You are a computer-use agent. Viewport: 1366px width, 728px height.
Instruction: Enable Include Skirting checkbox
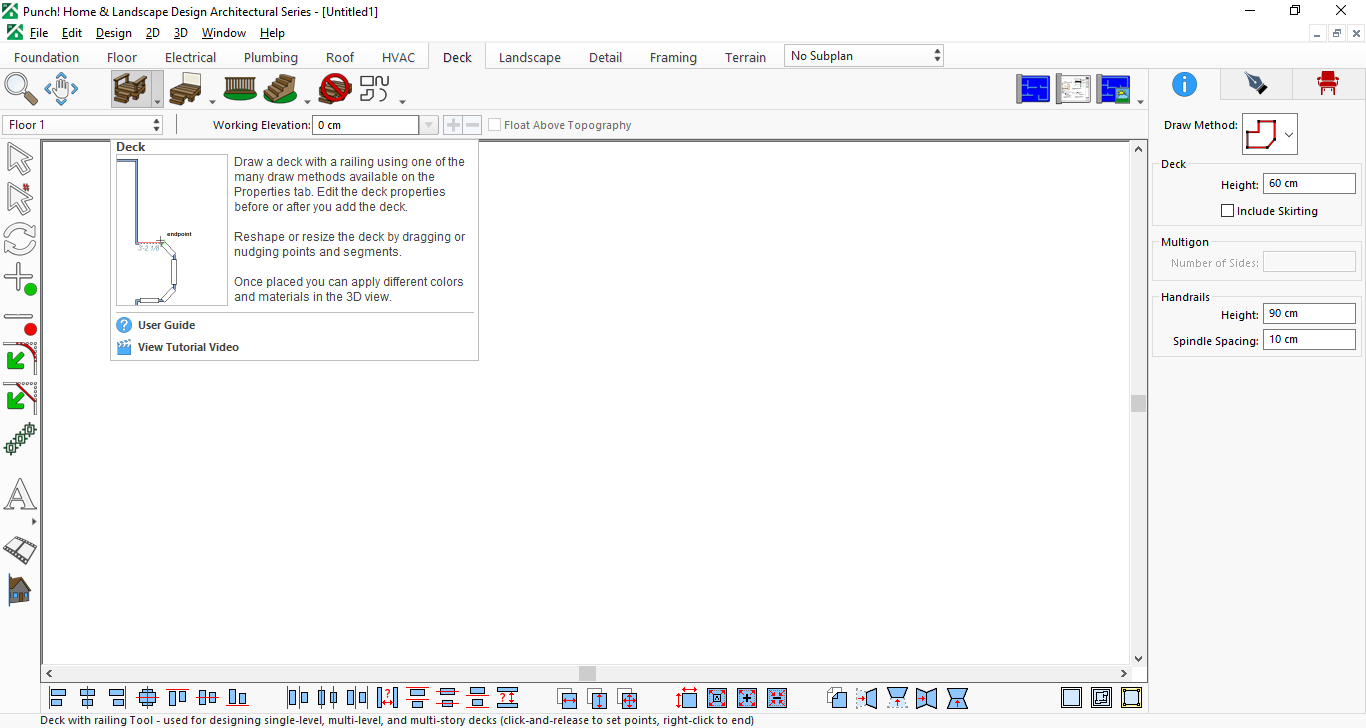point(1228,211)
